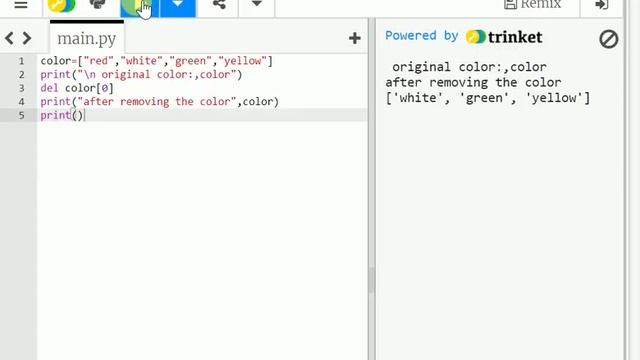Click the Remix button
This screenshot has width=640, height=360.
(532, 4)
